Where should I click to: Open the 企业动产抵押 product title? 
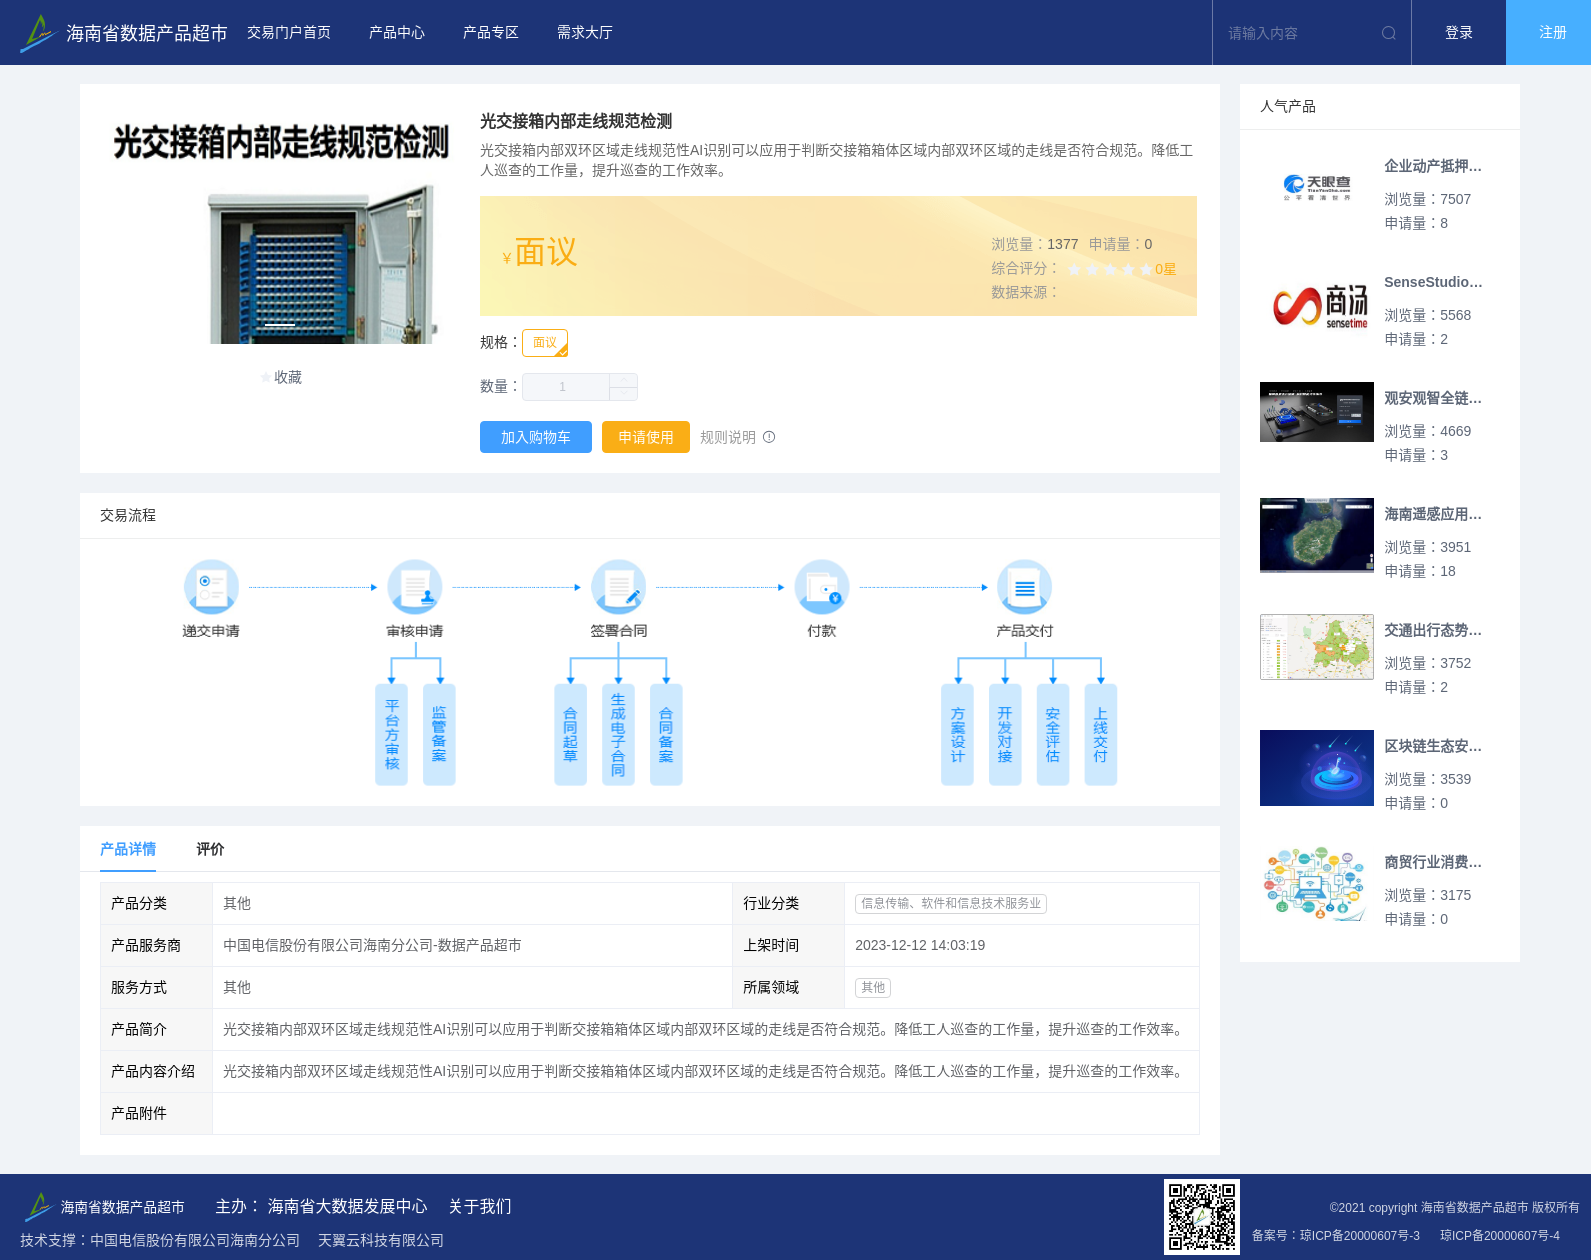1433,166
